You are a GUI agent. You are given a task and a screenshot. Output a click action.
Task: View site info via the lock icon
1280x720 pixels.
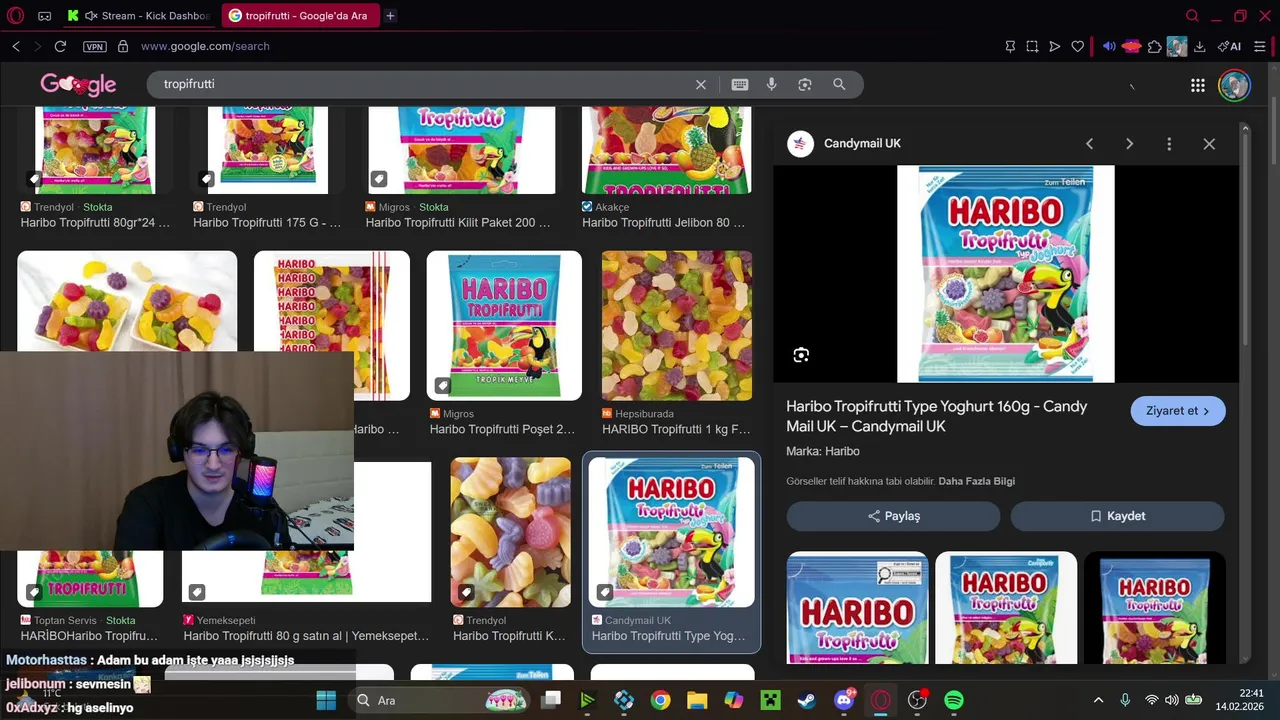click(123, 46)
